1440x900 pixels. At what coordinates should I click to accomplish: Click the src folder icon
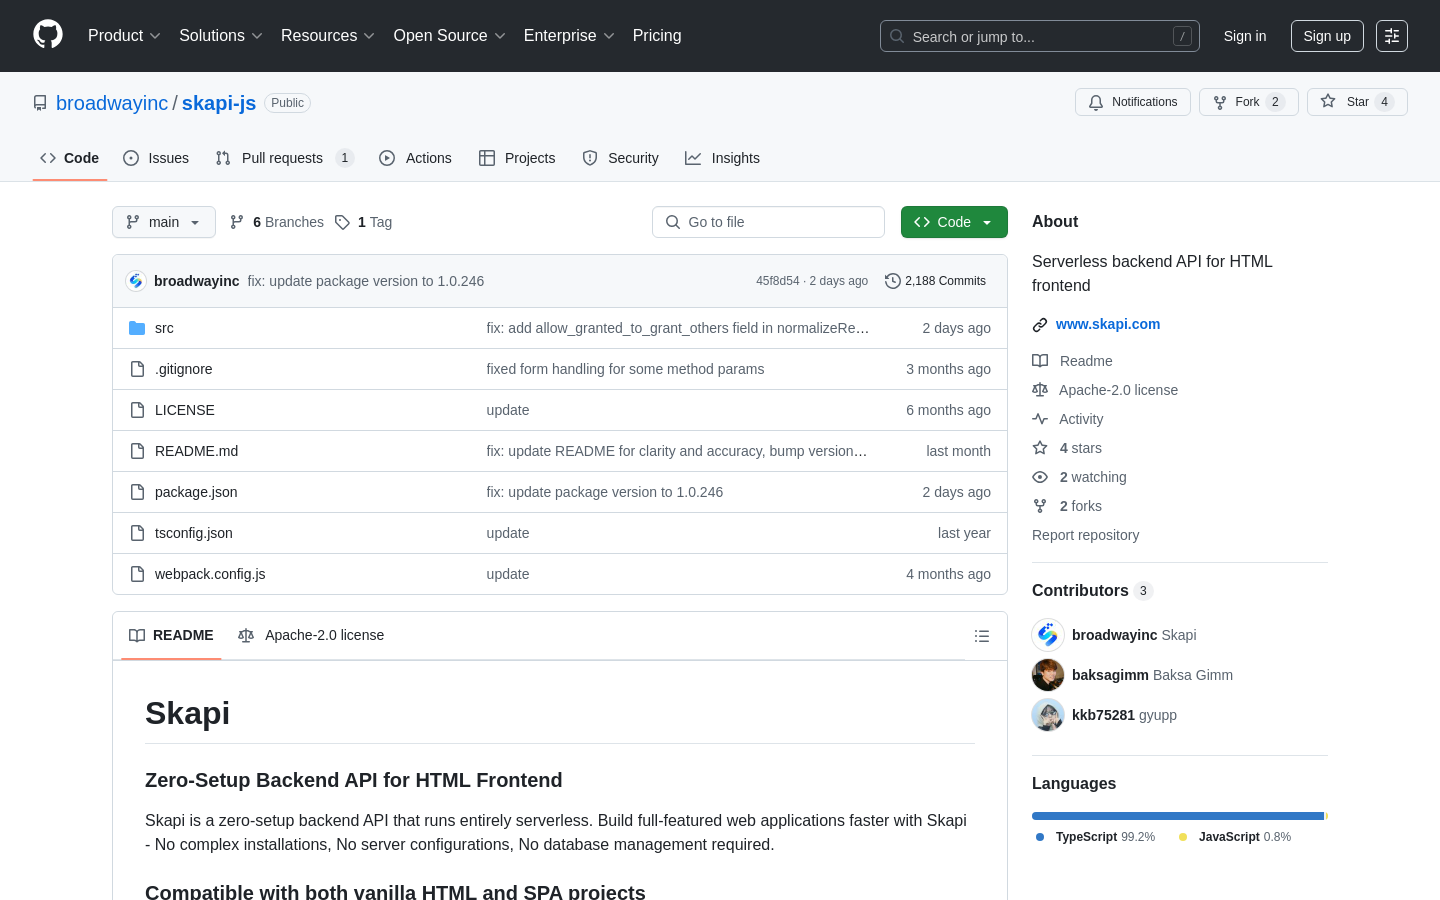[137, 328]
